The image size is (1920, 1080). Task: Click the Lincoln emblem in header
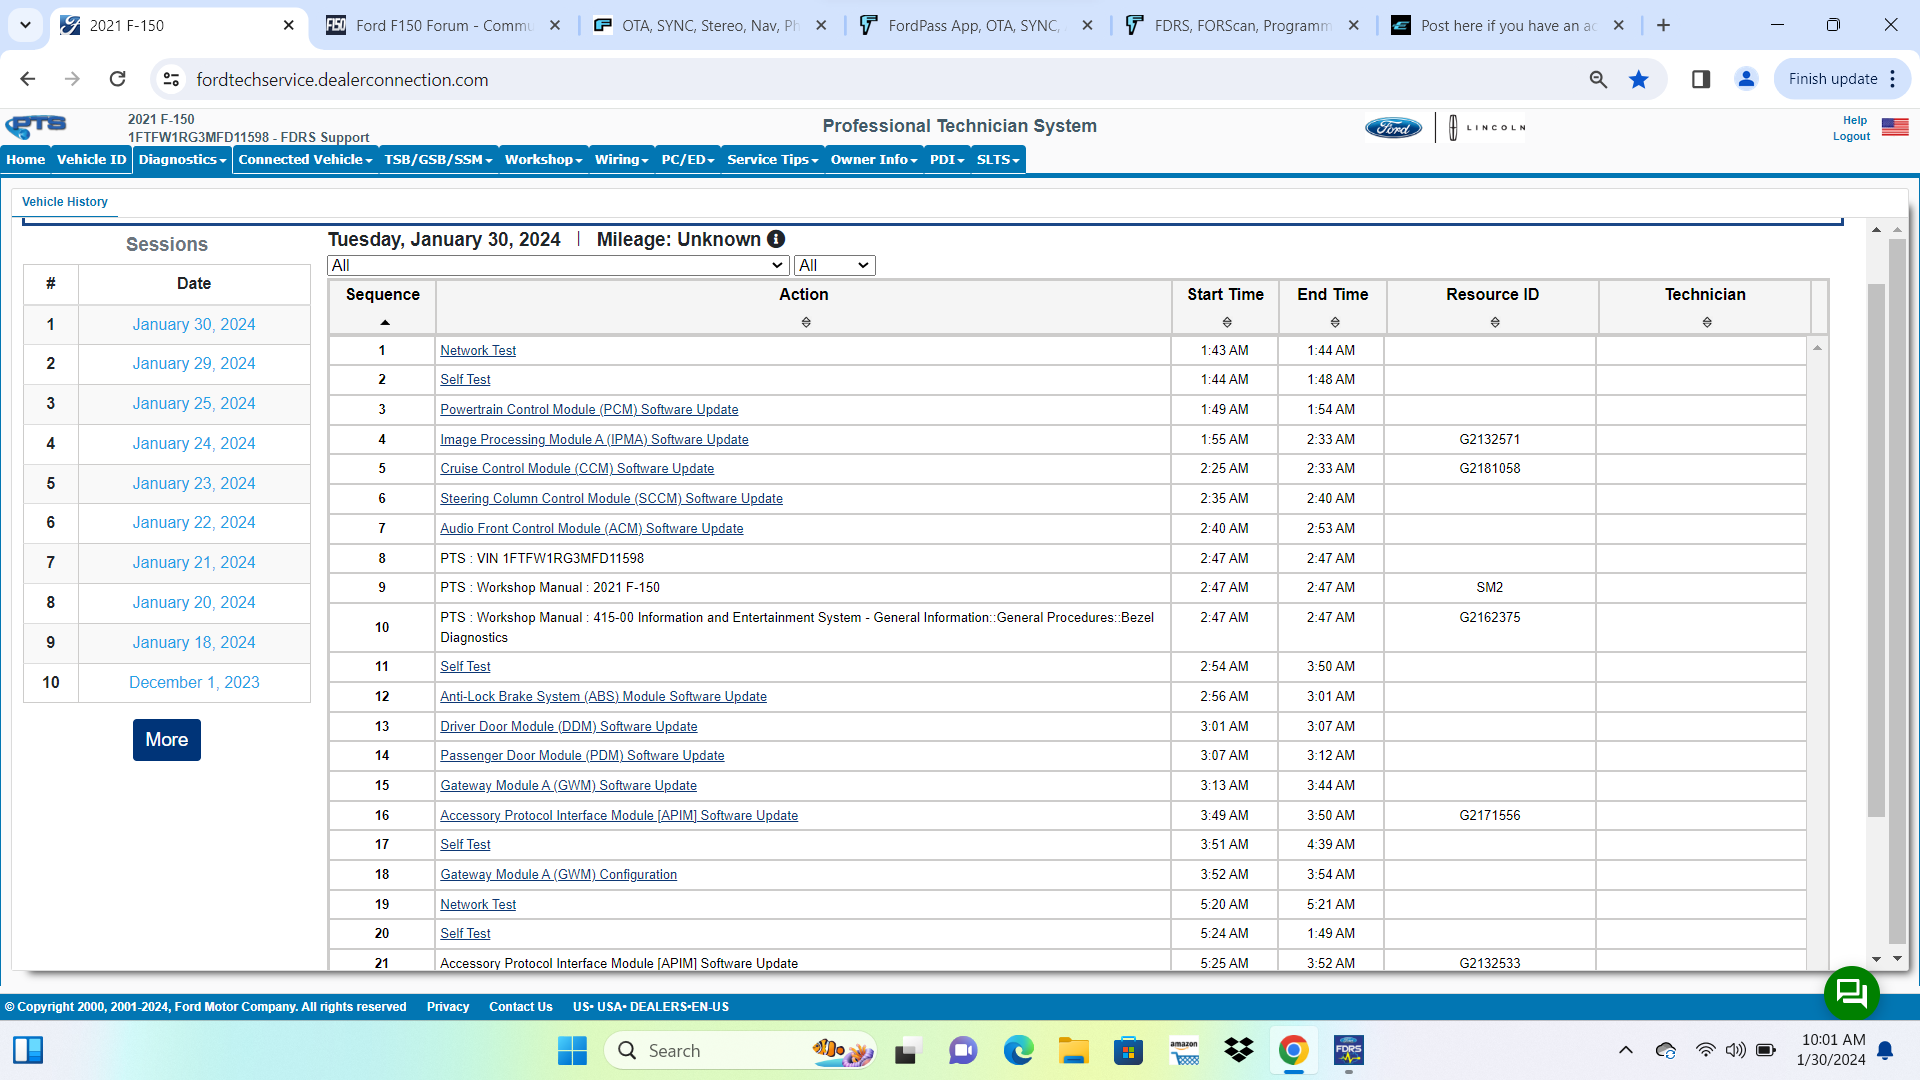(1452, 127)
